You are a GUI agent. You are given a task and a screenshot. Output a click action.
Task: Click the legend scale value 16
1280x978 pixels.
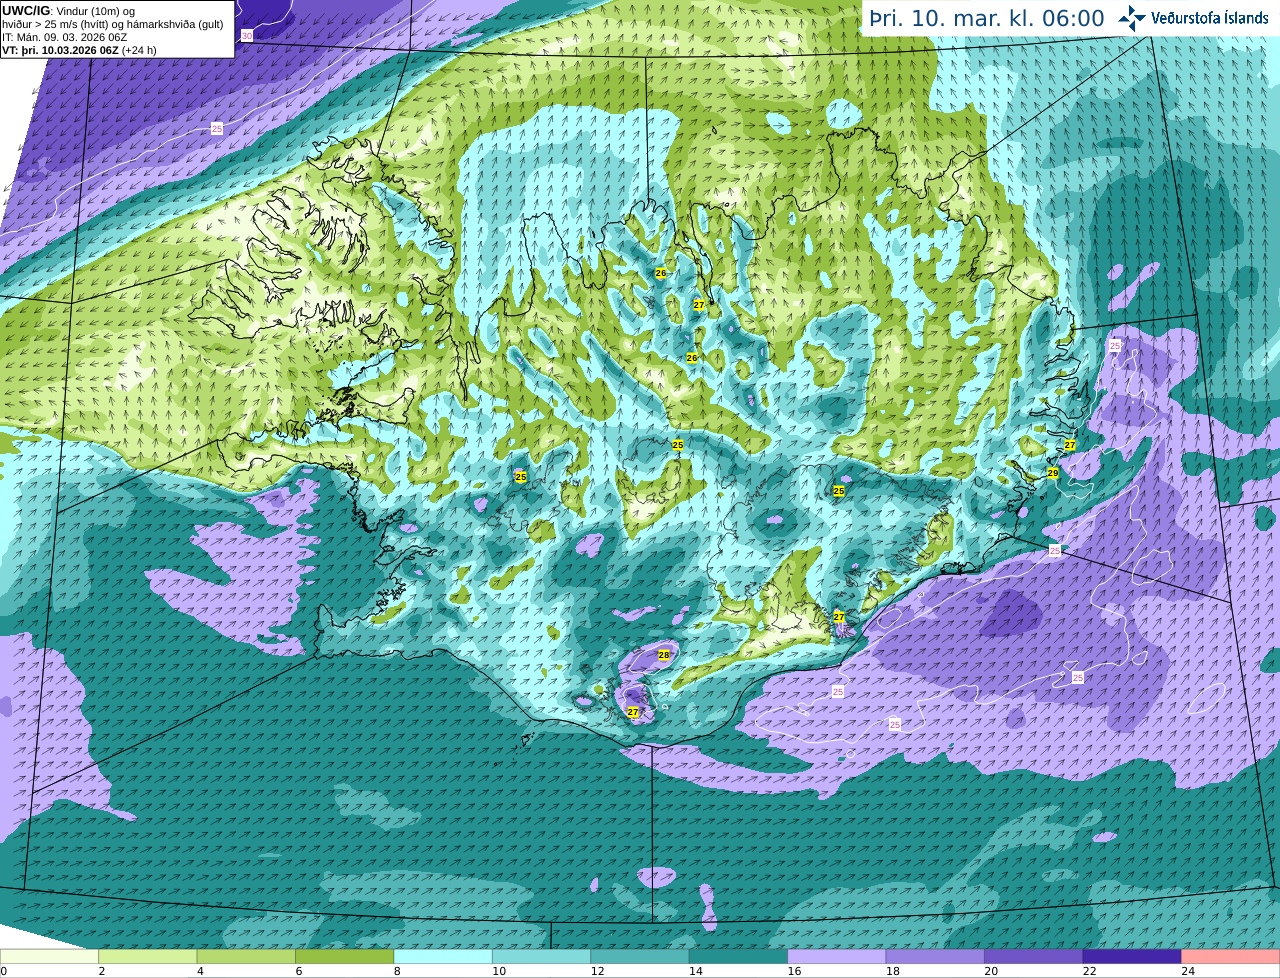pos(794,971)
